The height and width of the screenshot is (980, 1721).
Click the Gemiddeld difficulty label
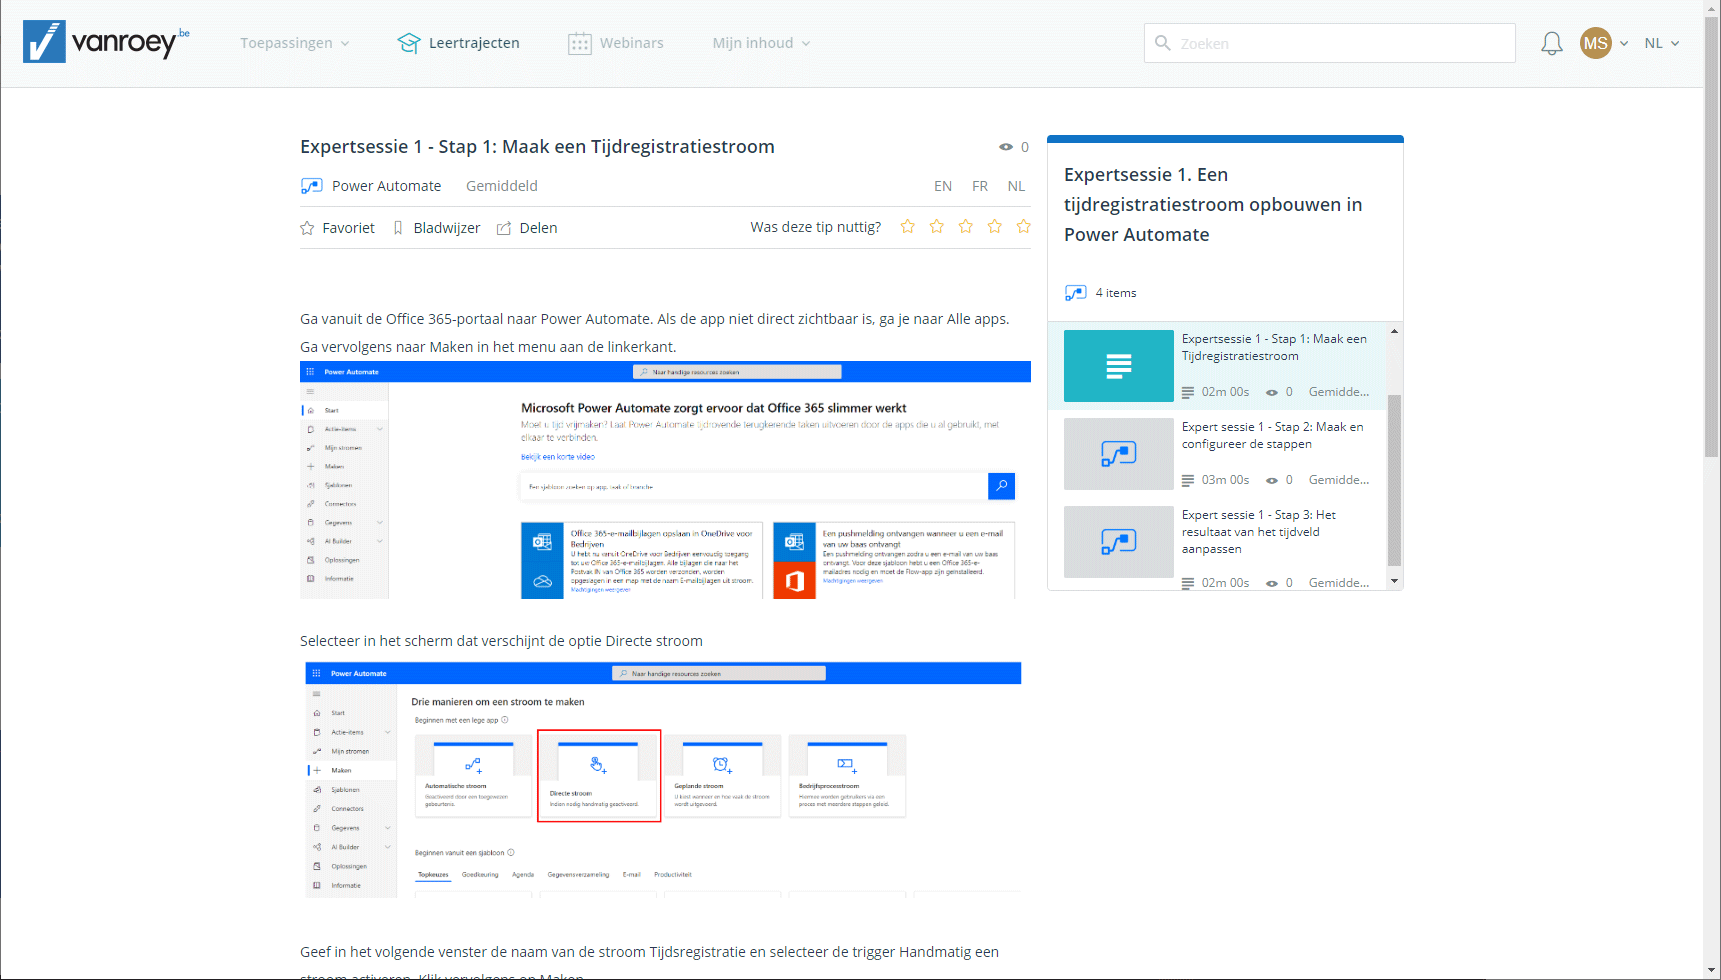coord(502,186)
